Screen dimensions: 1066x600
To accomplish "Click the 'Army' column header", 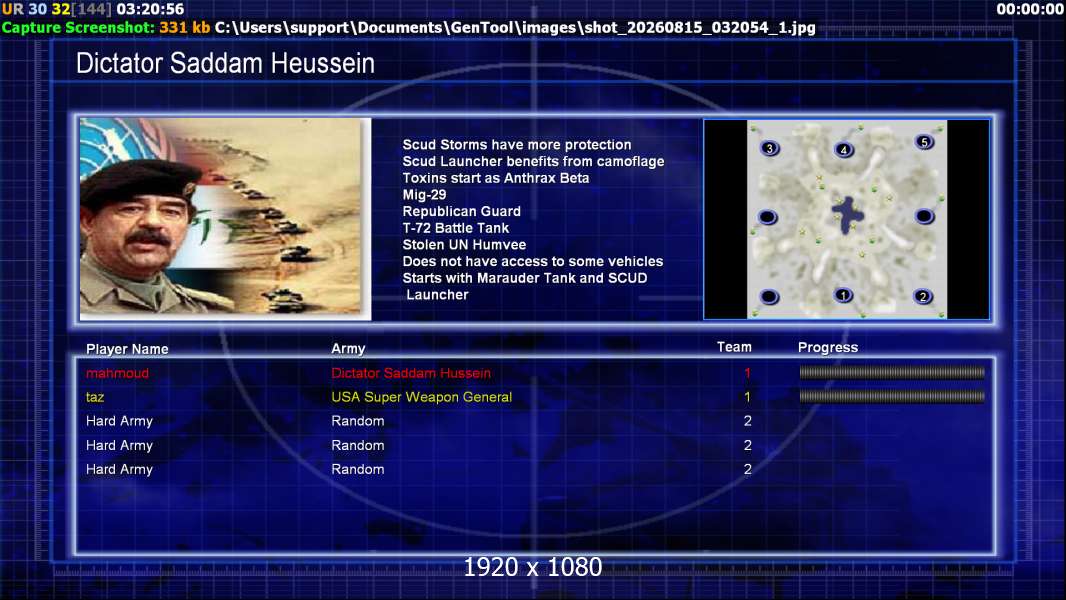I will pos(348,349).
